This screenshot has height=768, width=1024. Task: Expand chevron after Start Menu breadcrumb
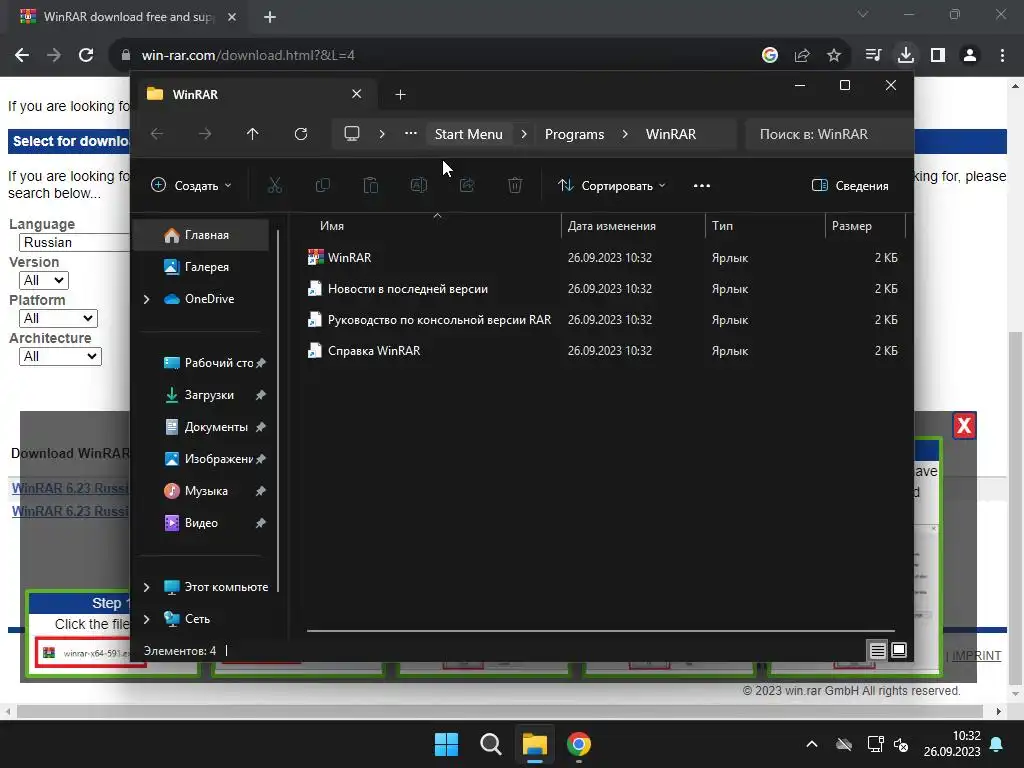tap(524, 134)
